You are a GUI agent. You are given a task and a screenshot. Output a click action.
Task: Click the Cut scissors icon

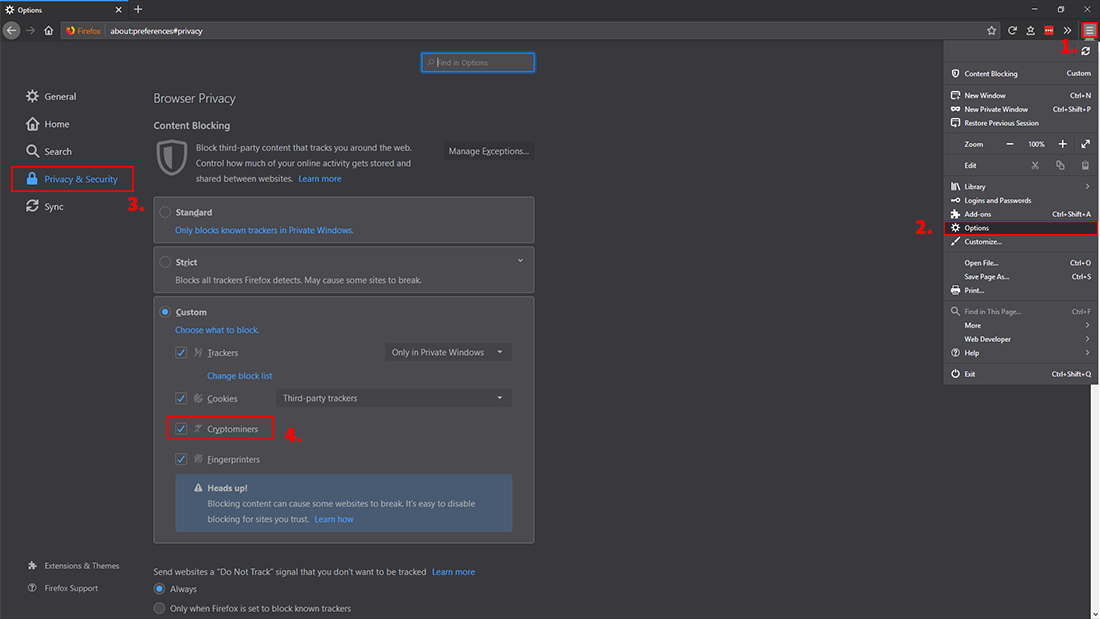(x=1035, y=166)
